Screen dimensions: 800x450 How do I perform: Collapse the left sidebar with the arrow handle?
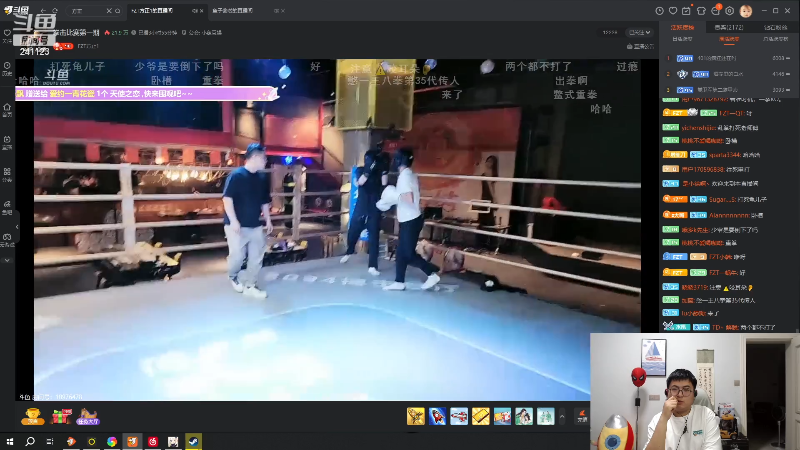pos(17,227)
